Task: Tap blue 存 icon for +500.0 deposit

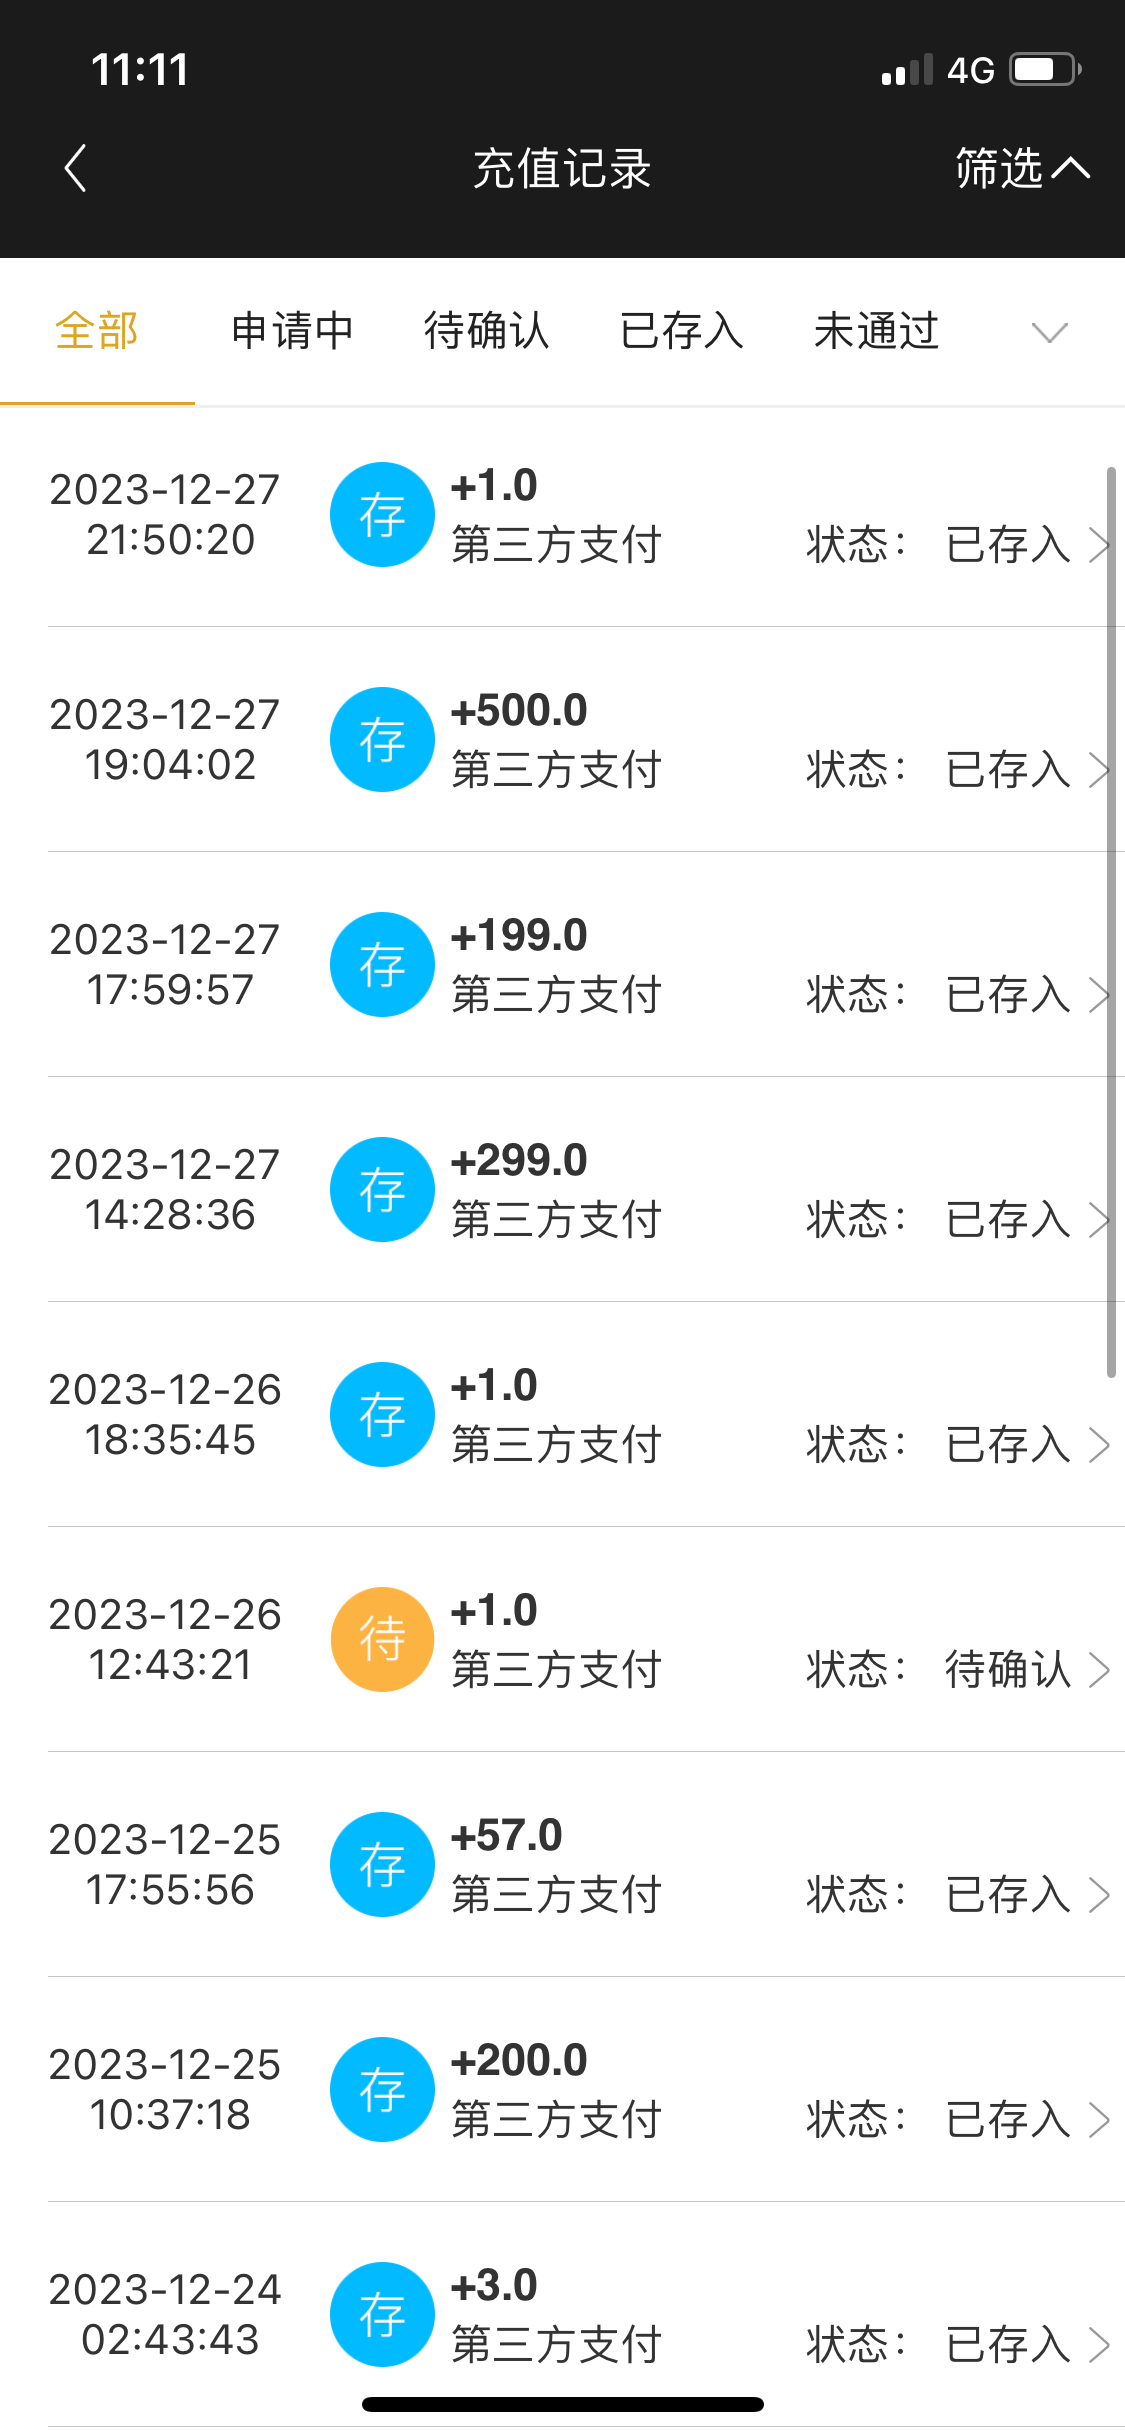Action: pyautogui.click(x=382, y=740)
